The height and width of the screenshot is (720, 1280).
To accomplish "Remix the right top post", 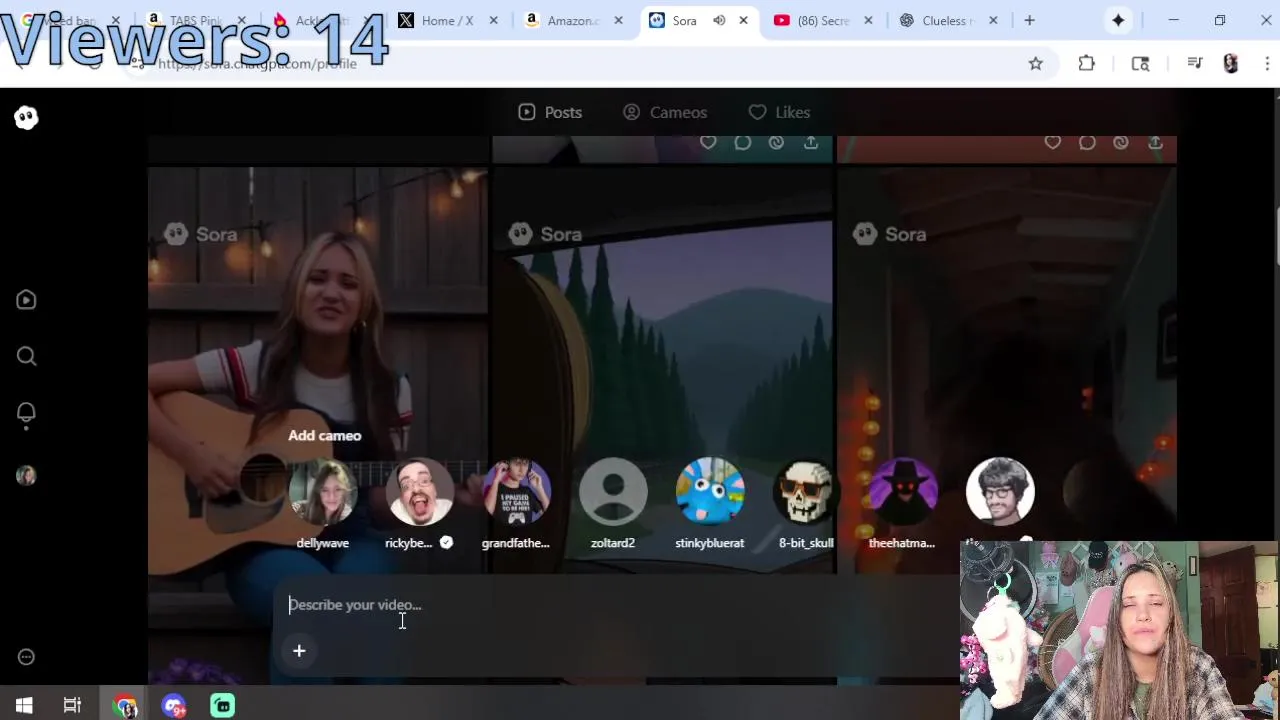I will tap(1121, 143).
